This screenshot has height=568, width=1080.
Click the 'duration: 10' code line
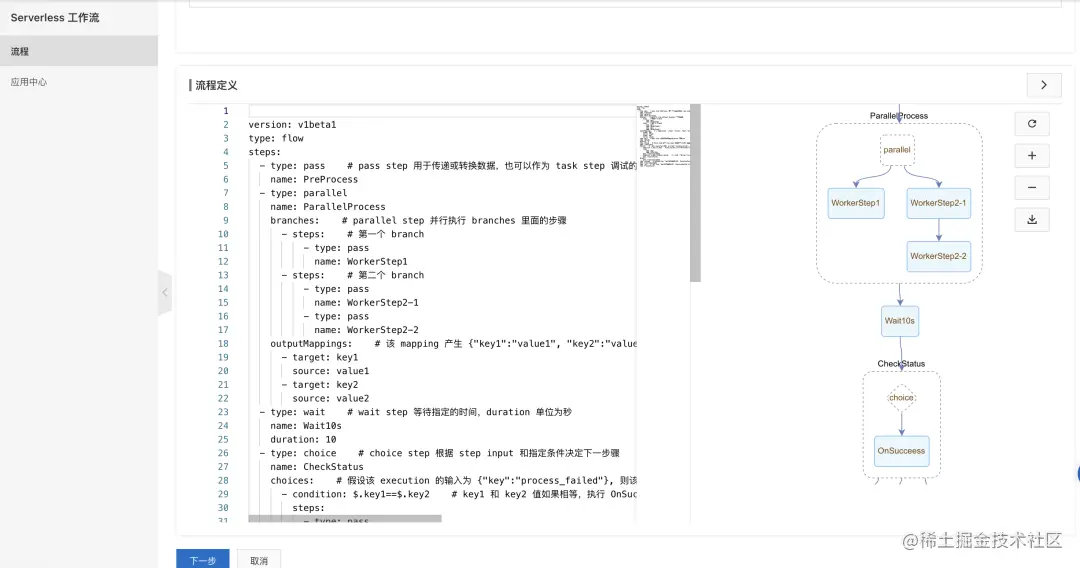click(303, 439)
